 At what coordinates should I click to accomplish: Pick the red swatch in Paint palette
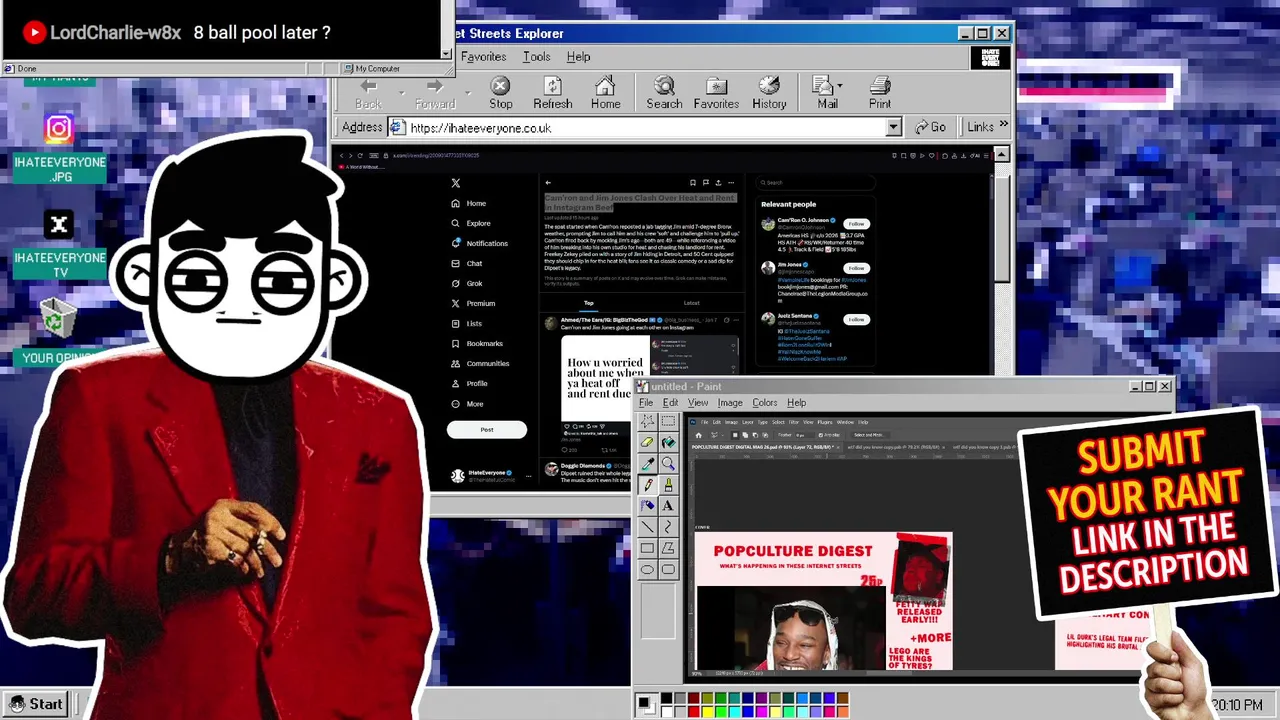point(693,711)
